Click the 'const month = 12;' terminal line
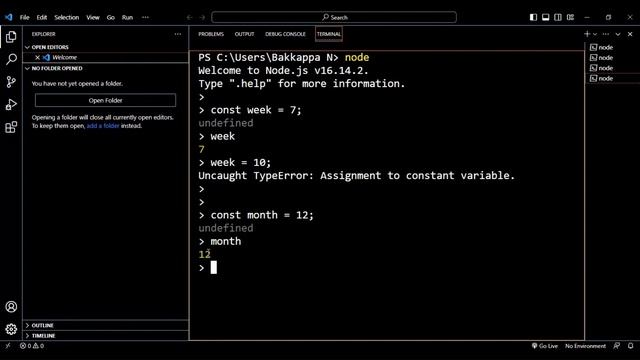This screenshot has width=640, height=360. pyautogui.click(x=256, y=215)
